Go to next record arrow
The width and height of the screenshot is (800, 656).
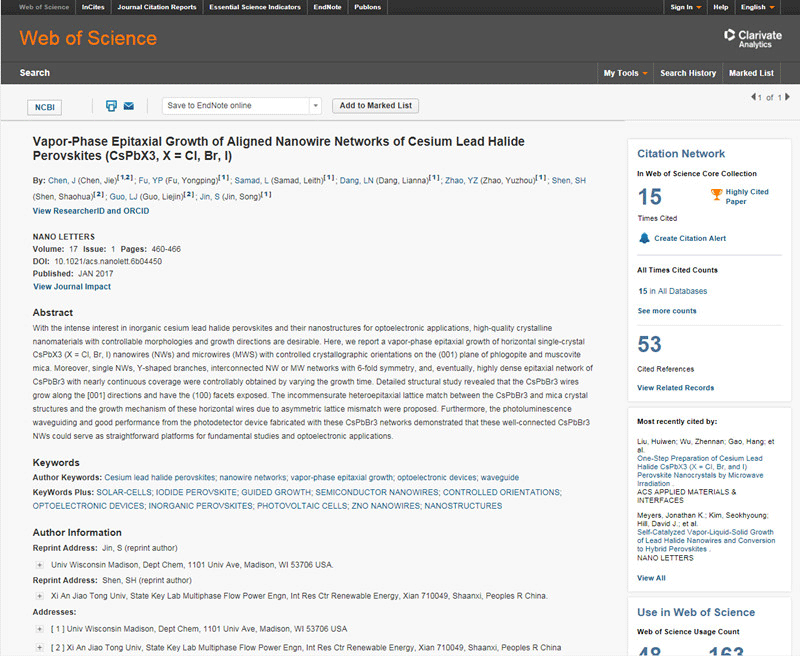coord(787,96)
